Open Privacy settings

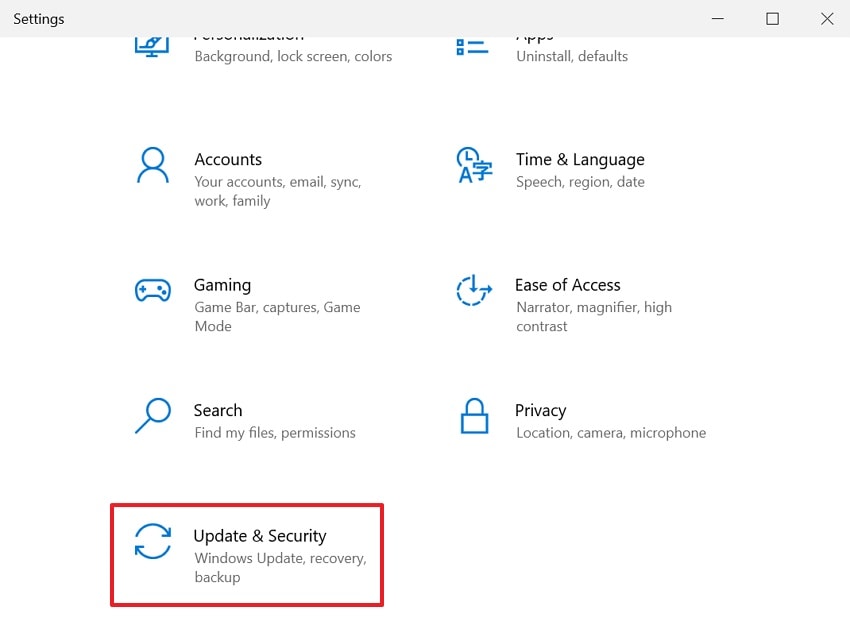click(540, 410)
